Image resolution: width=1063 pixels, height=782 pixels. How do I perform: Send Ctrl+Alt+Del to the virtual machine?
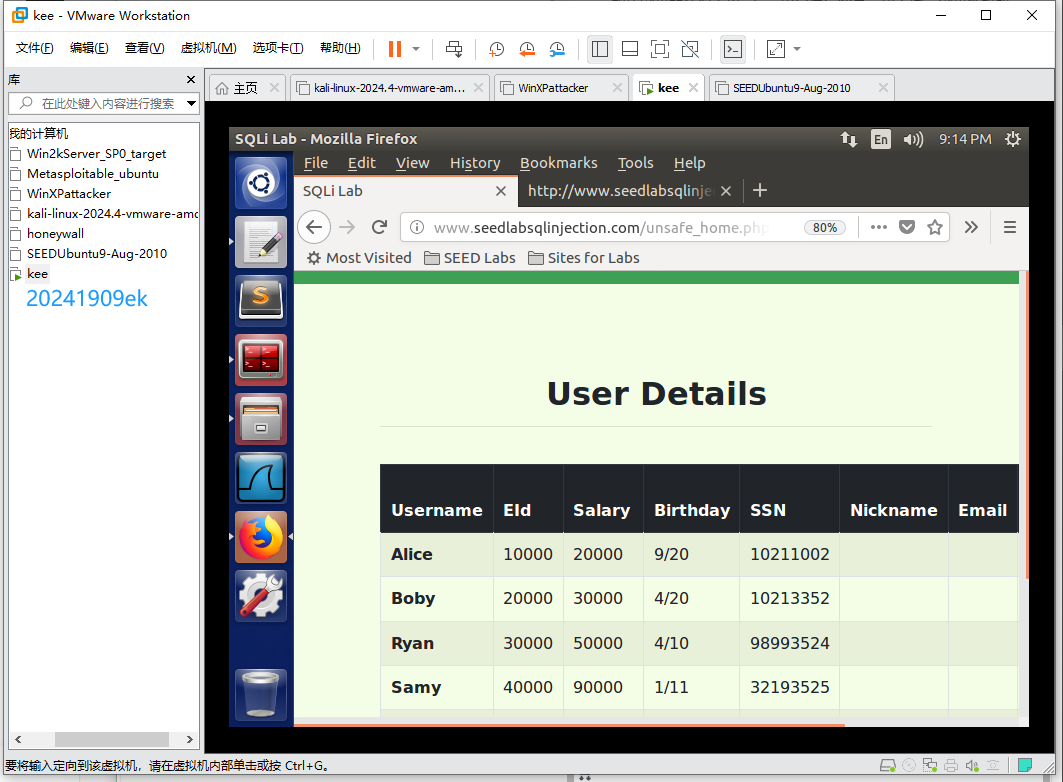pyautogui.click(x=454, y=49)
